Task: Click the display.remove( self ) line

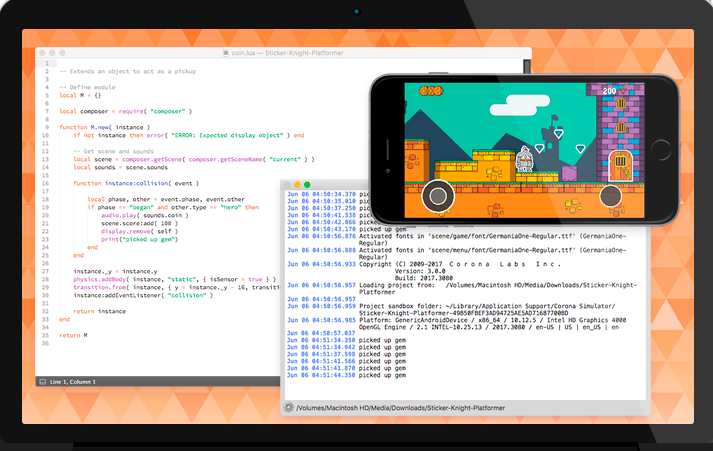Action: point(138,231)
